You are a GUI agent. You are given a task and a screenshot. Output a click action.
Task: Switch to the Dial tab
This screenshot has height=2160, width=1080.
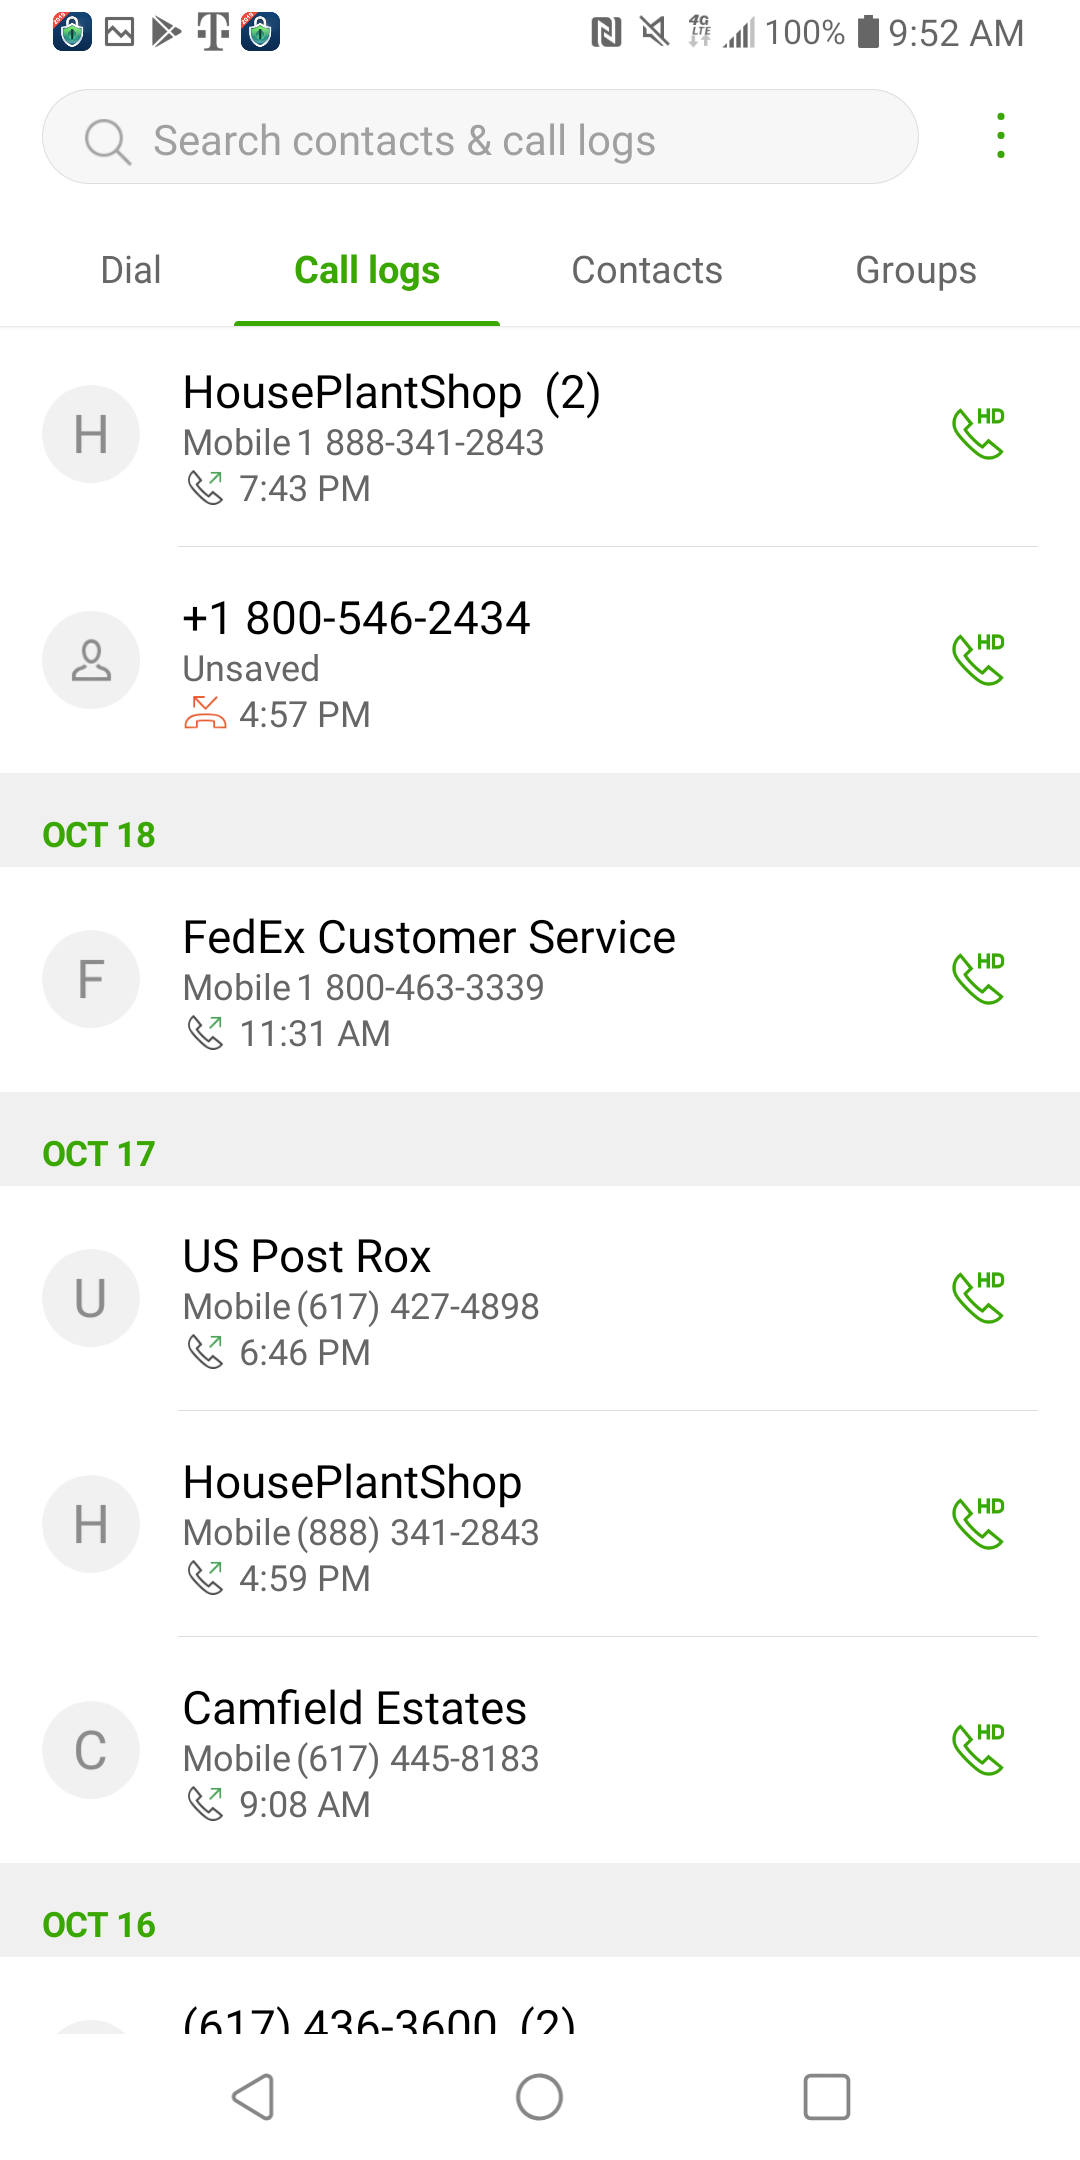click(x=131, y=270)
